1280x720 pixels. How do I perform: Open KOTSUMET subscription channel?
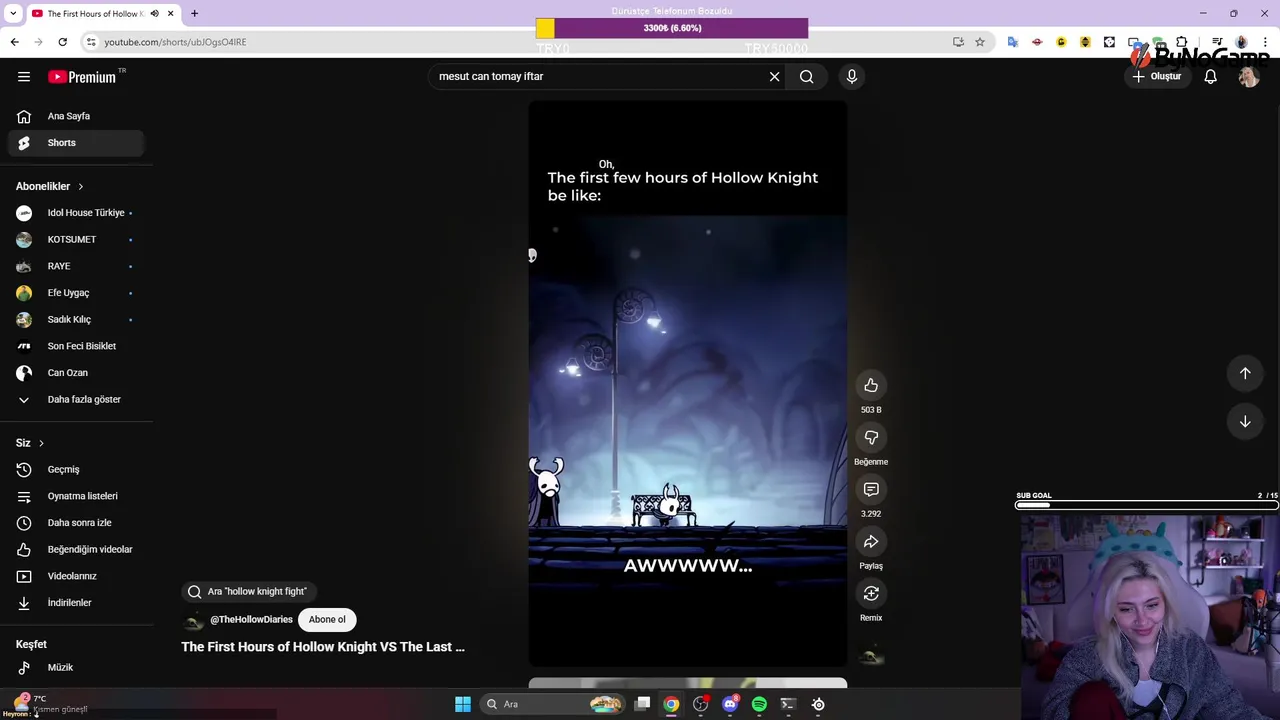[76, 240]
